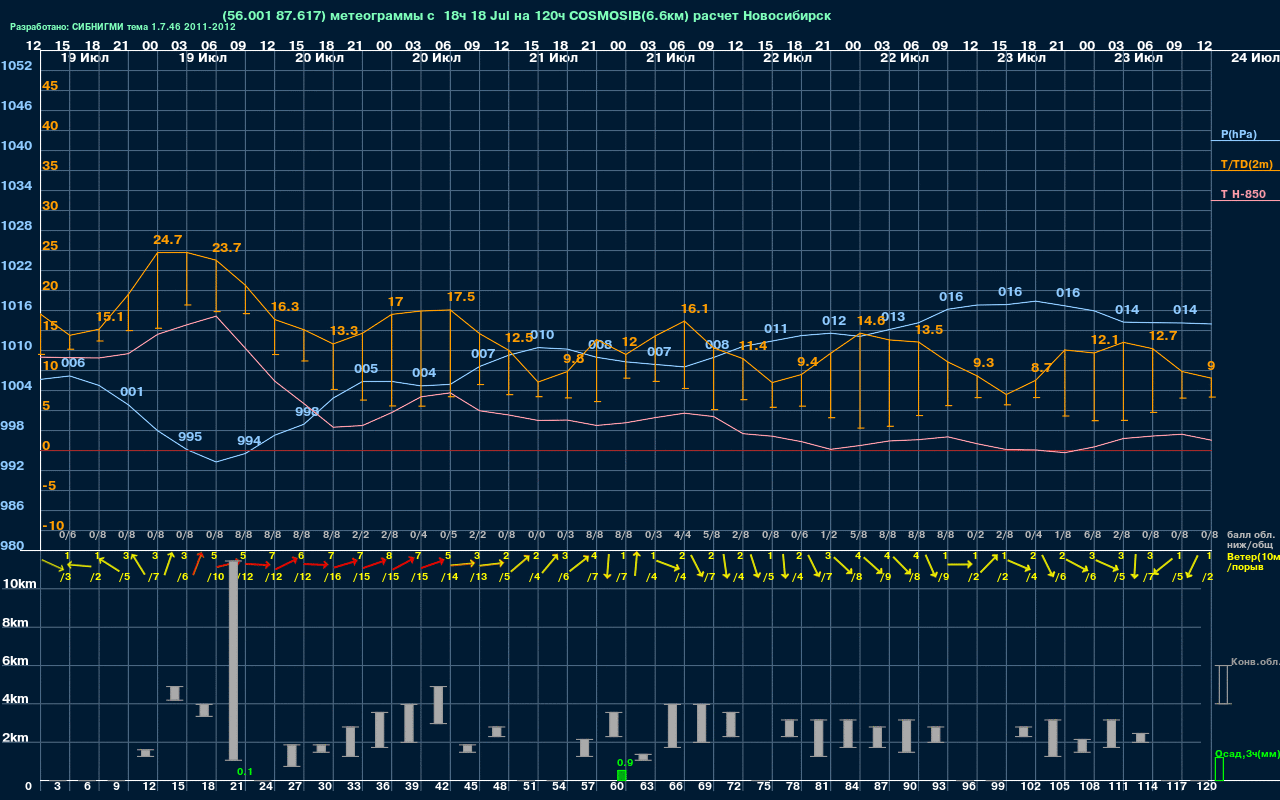1280x800 pixels.
Task: Click the P(hPa) pressure legend label
Action: pos(1238,134)
